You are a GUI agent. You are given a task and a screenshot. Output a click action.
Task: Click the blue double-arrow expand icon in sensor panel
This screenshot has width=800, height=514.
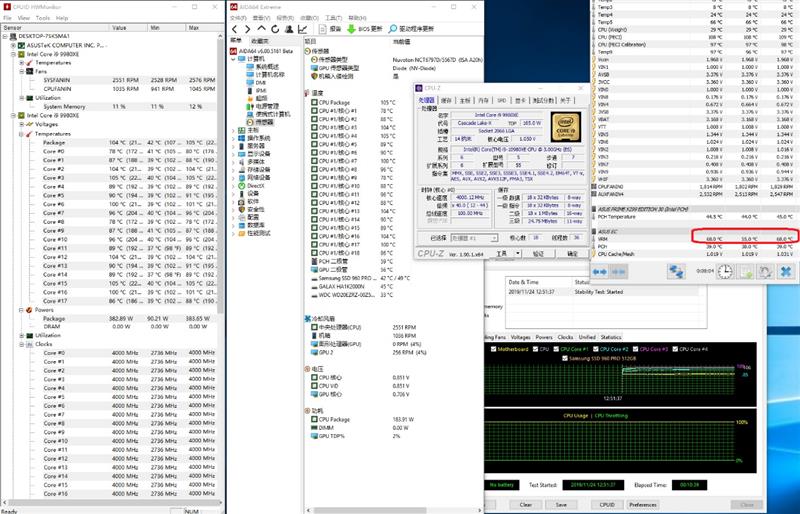(600, 272)
